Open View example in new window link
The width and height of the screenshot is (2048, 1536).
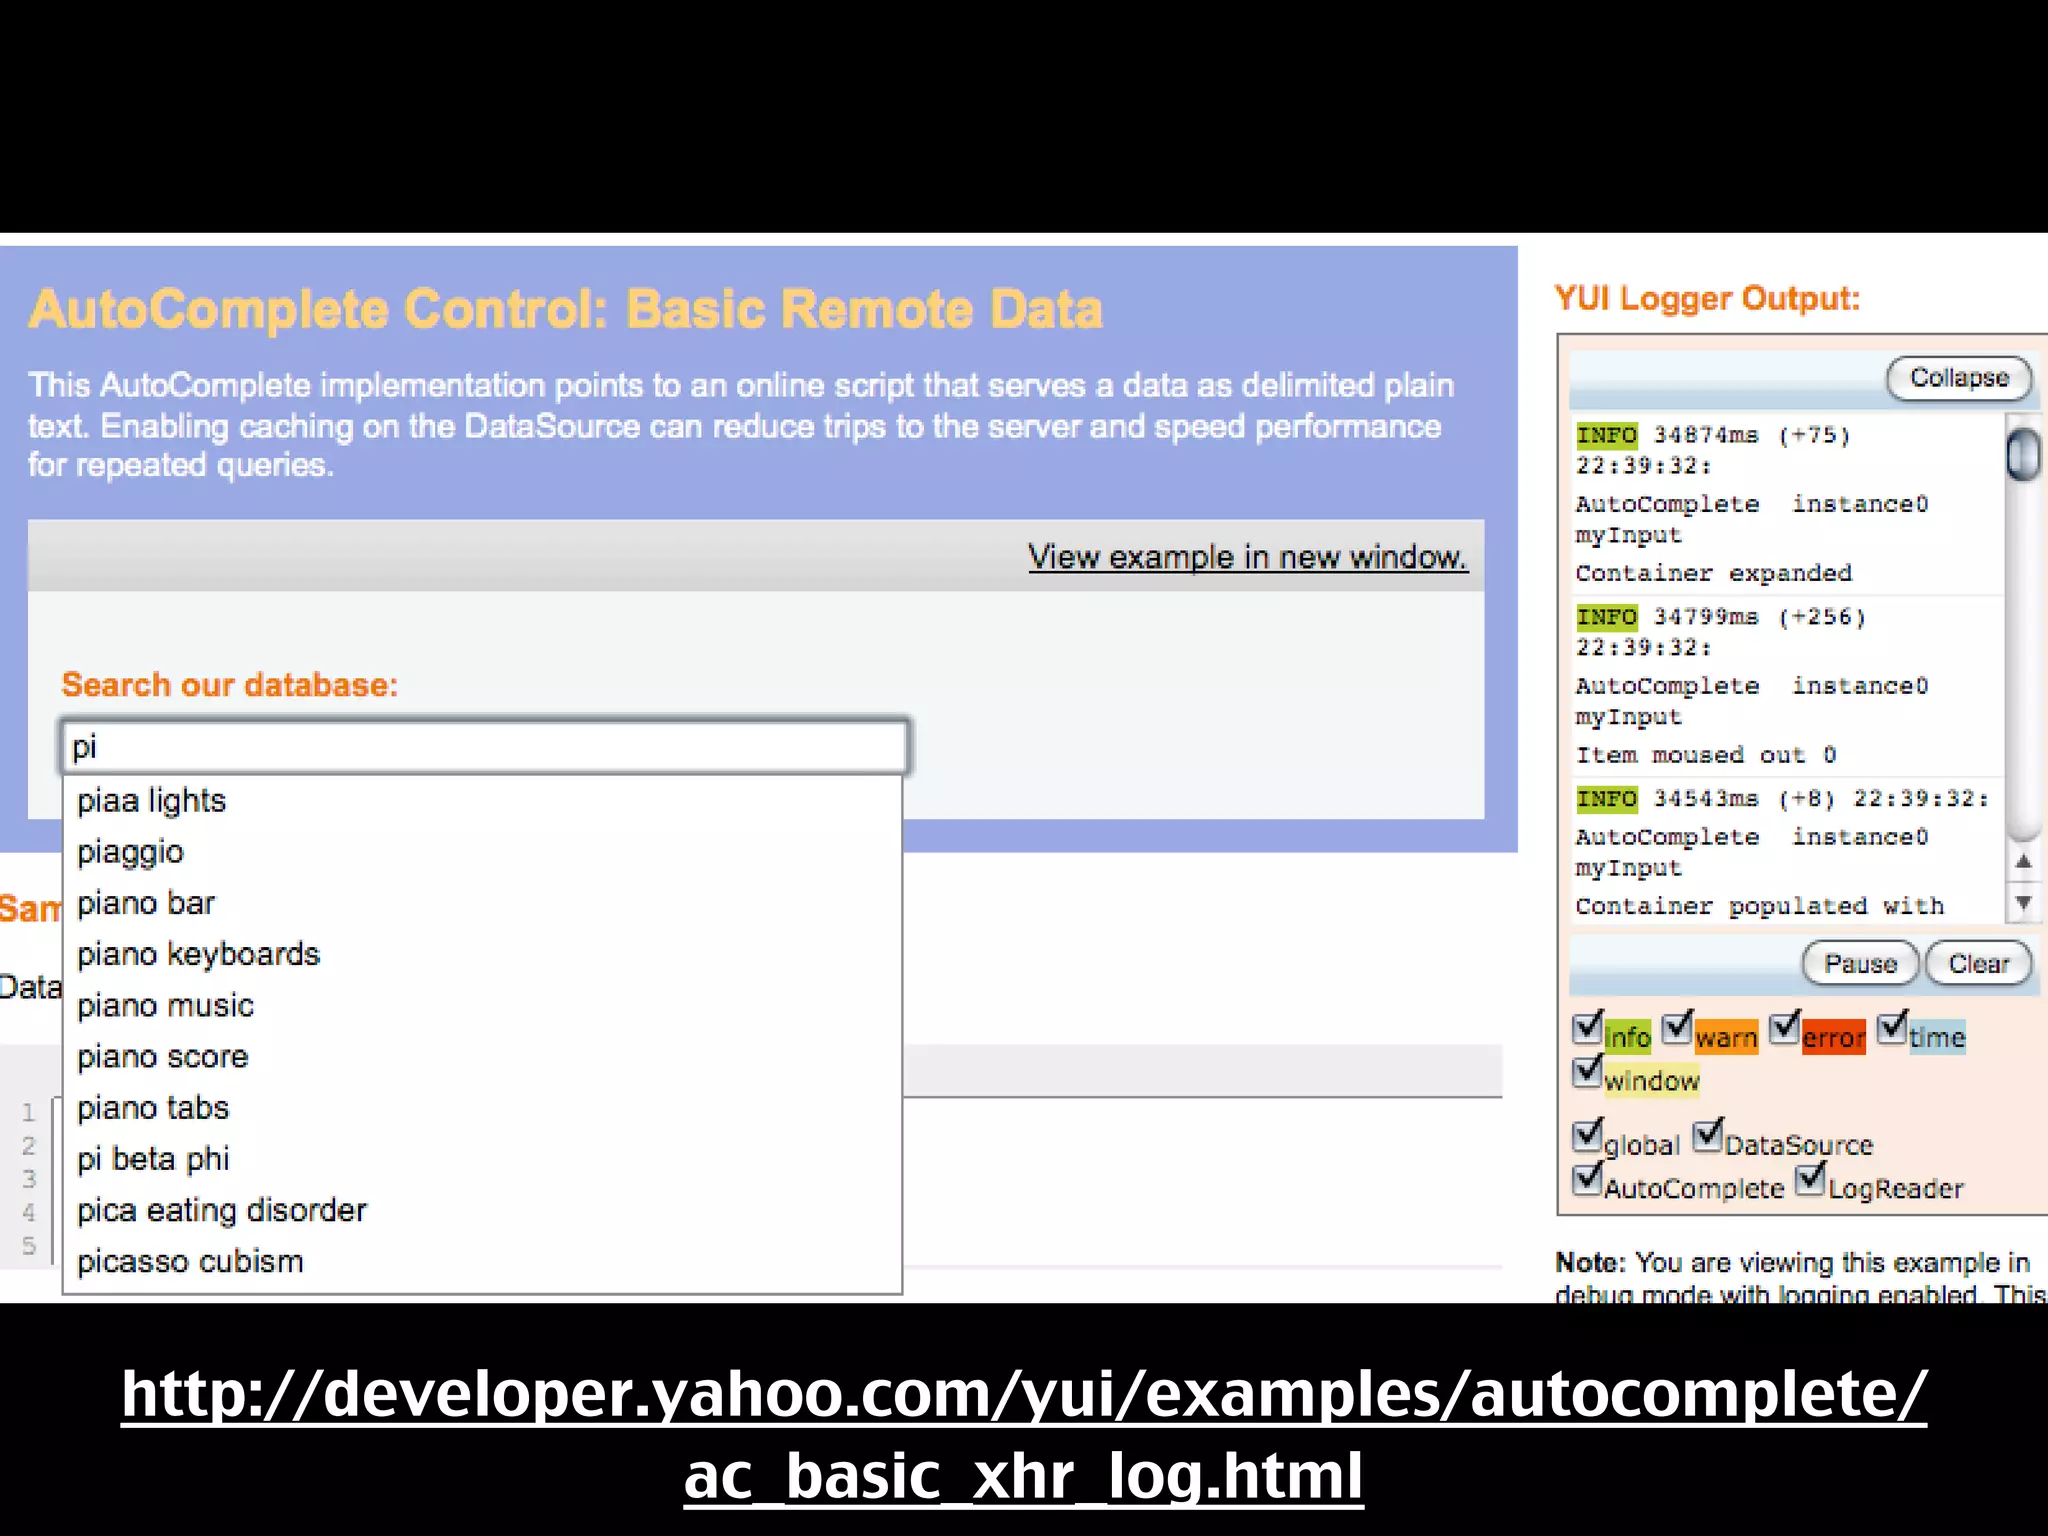tap(1247, 557)
